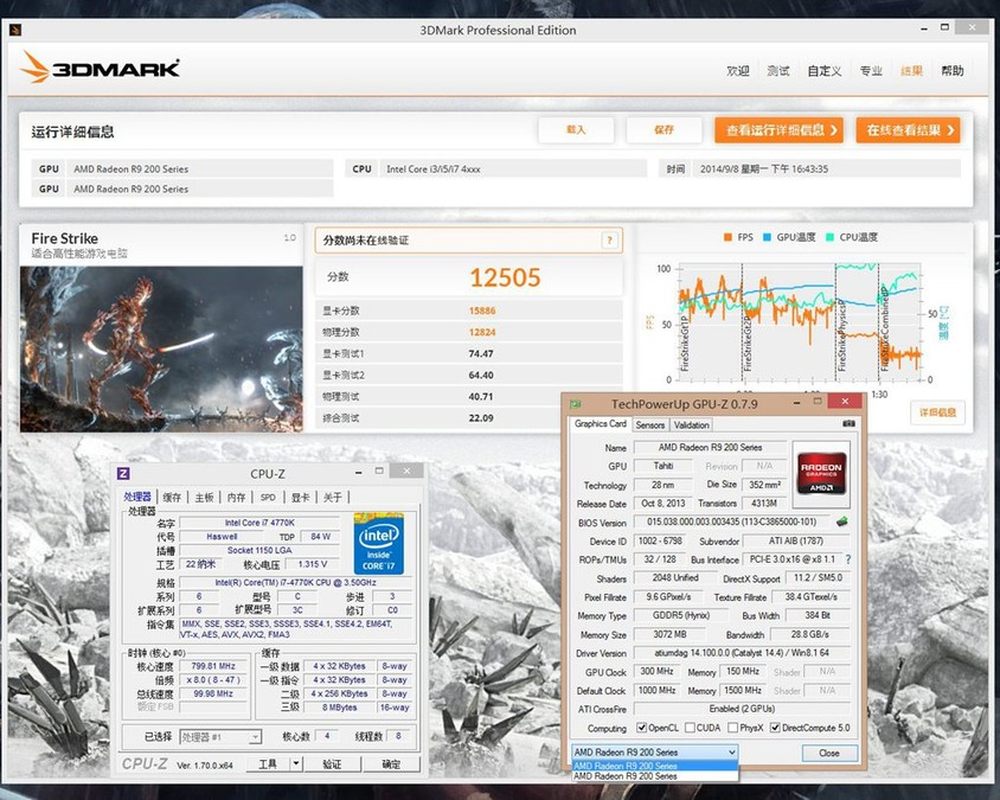Switch to the Sensors tab in GPU-Z
The width and height of the screenshot is (1000, 800).
pyautogui.click(x=650, y=425)
